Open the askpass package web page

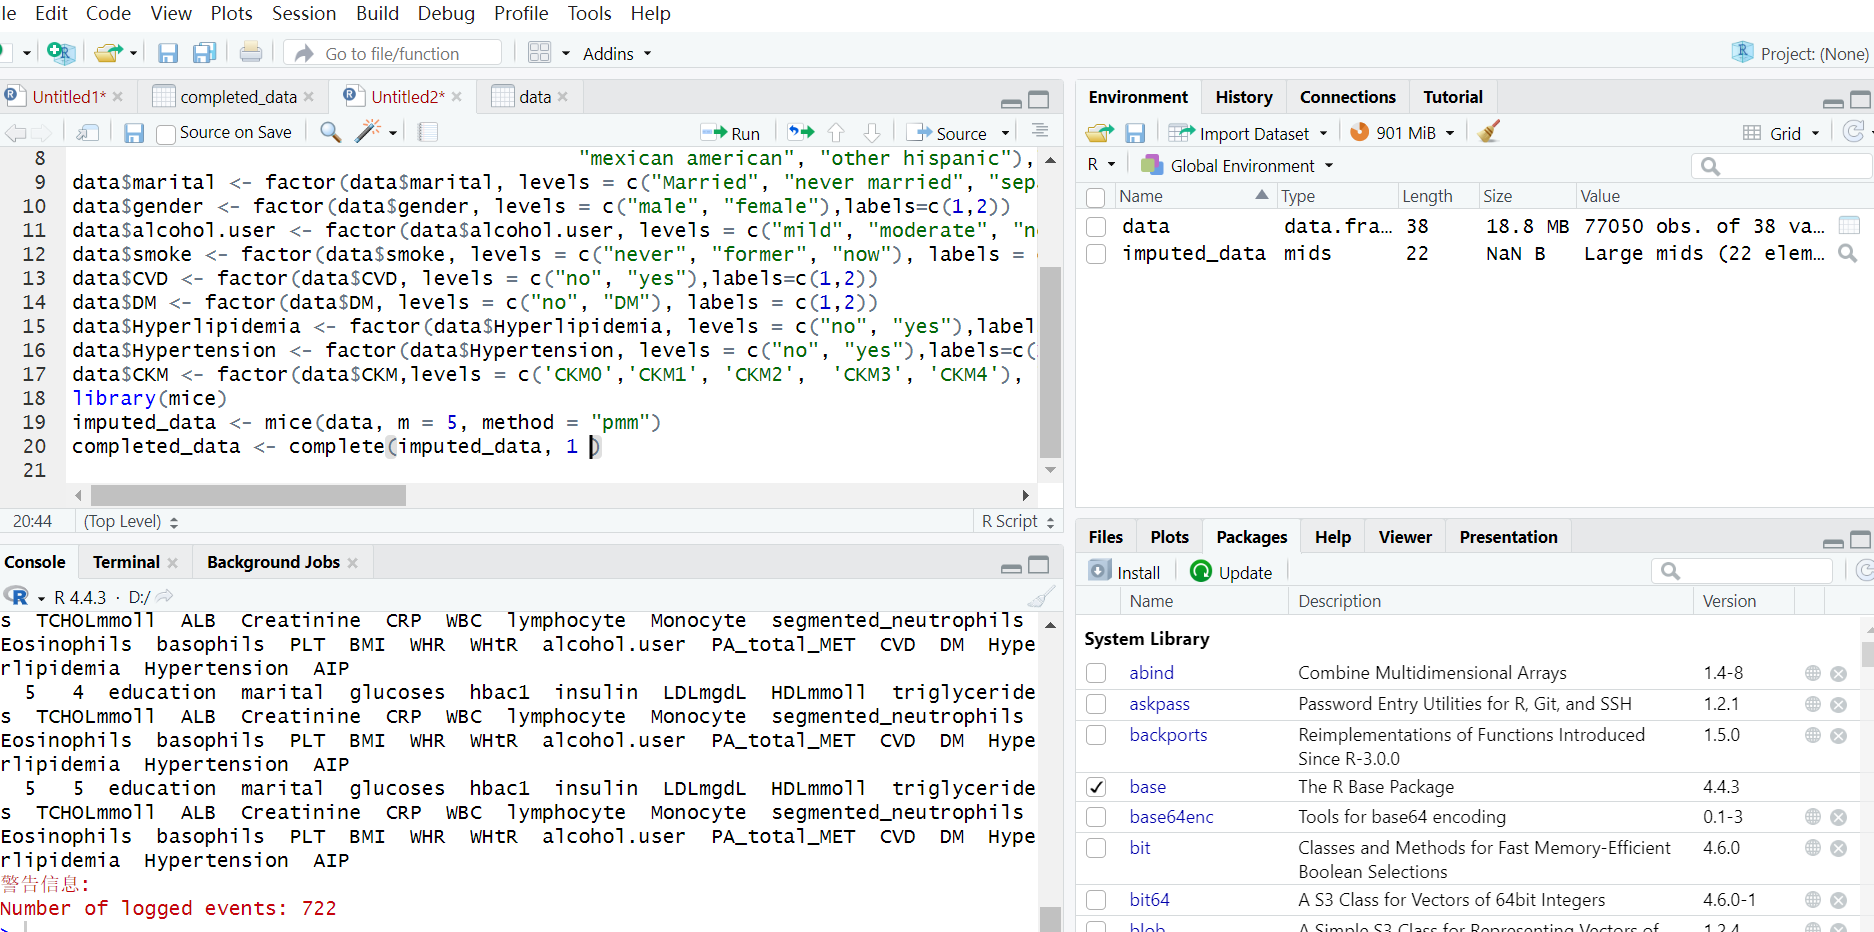(1813, 705)
